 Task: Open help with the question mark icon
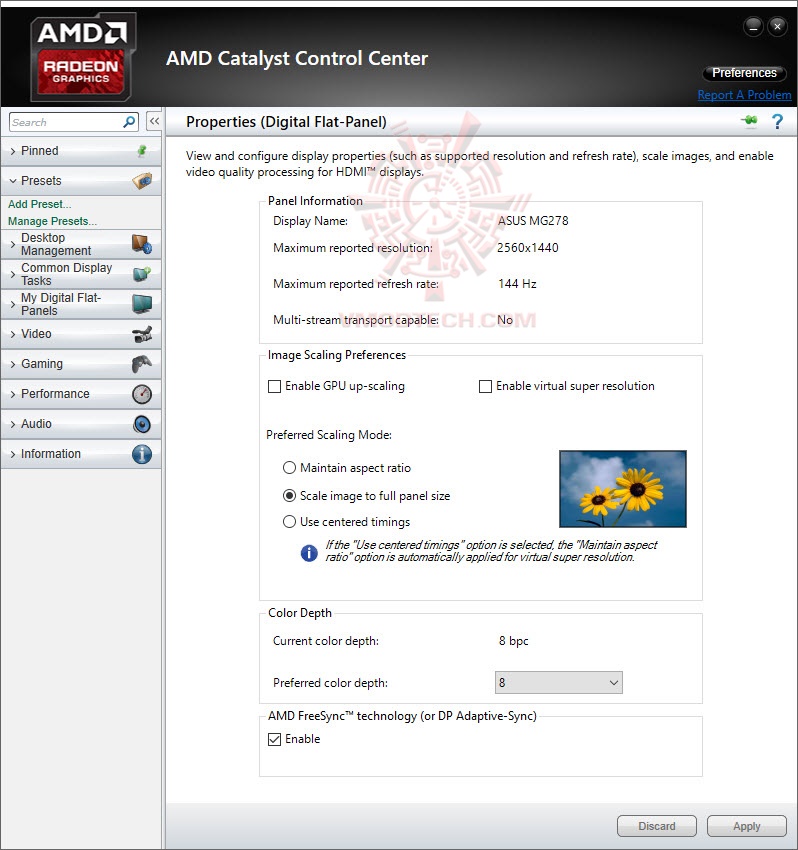coord(777,121)
